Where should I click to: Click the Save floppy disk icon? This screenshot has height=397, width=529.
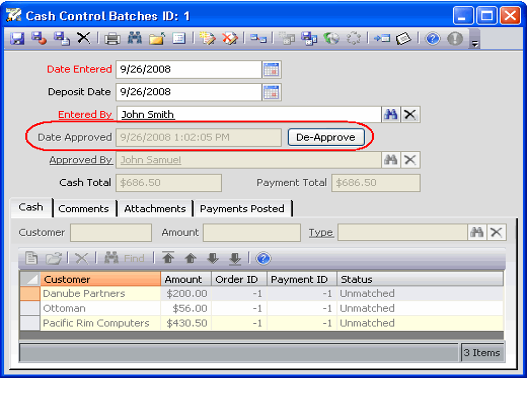coord(17,38)
